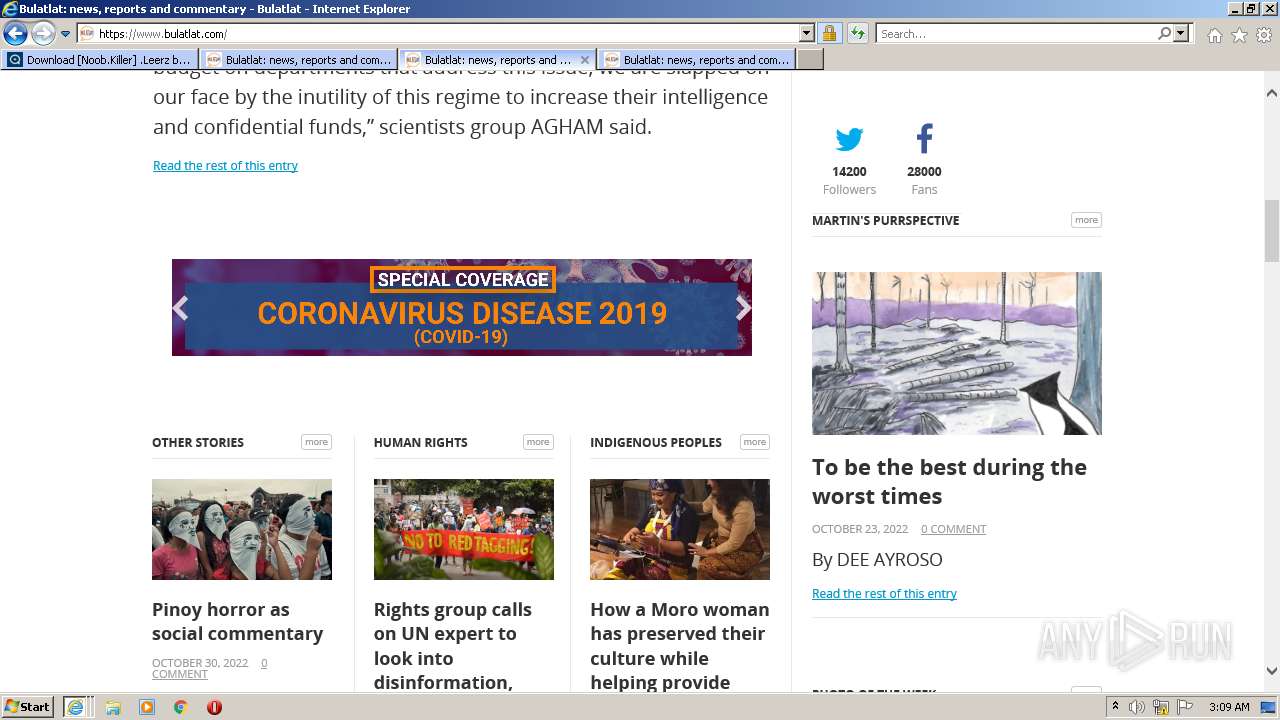Click the browser Forward arrow button

(43, 34)
